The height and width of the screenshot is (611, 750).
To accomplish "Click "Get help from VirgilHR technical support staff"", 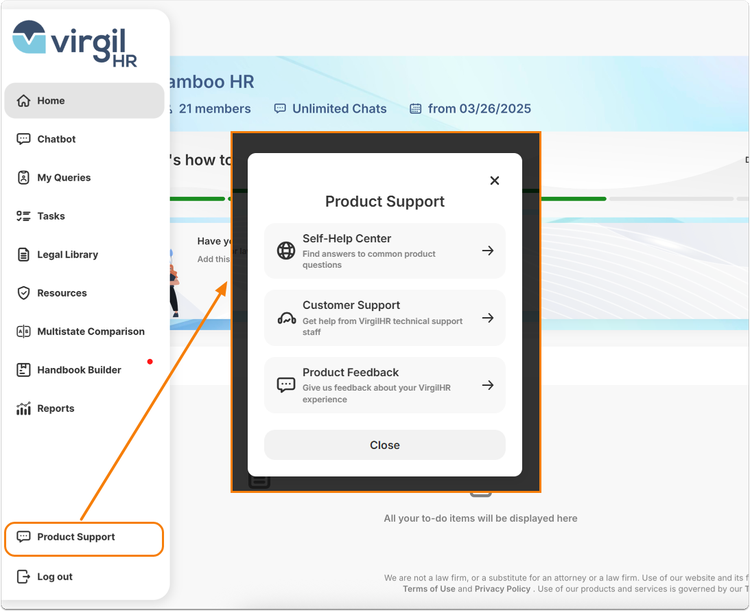I will pos(382,326).
